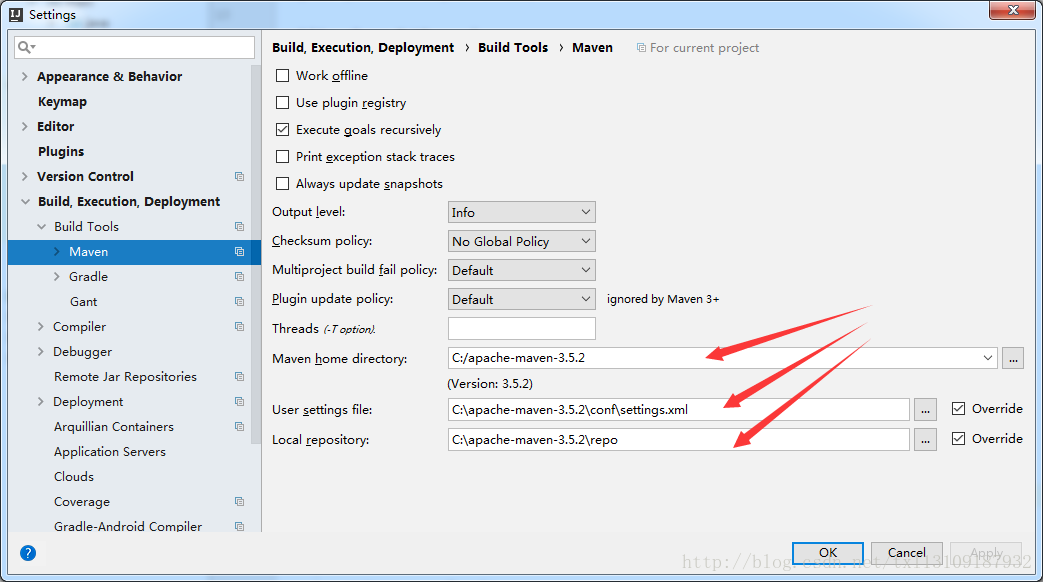
Task: Click project-level icon beside Gradle-Android Compiler
Action: click(x=239, y=526)
